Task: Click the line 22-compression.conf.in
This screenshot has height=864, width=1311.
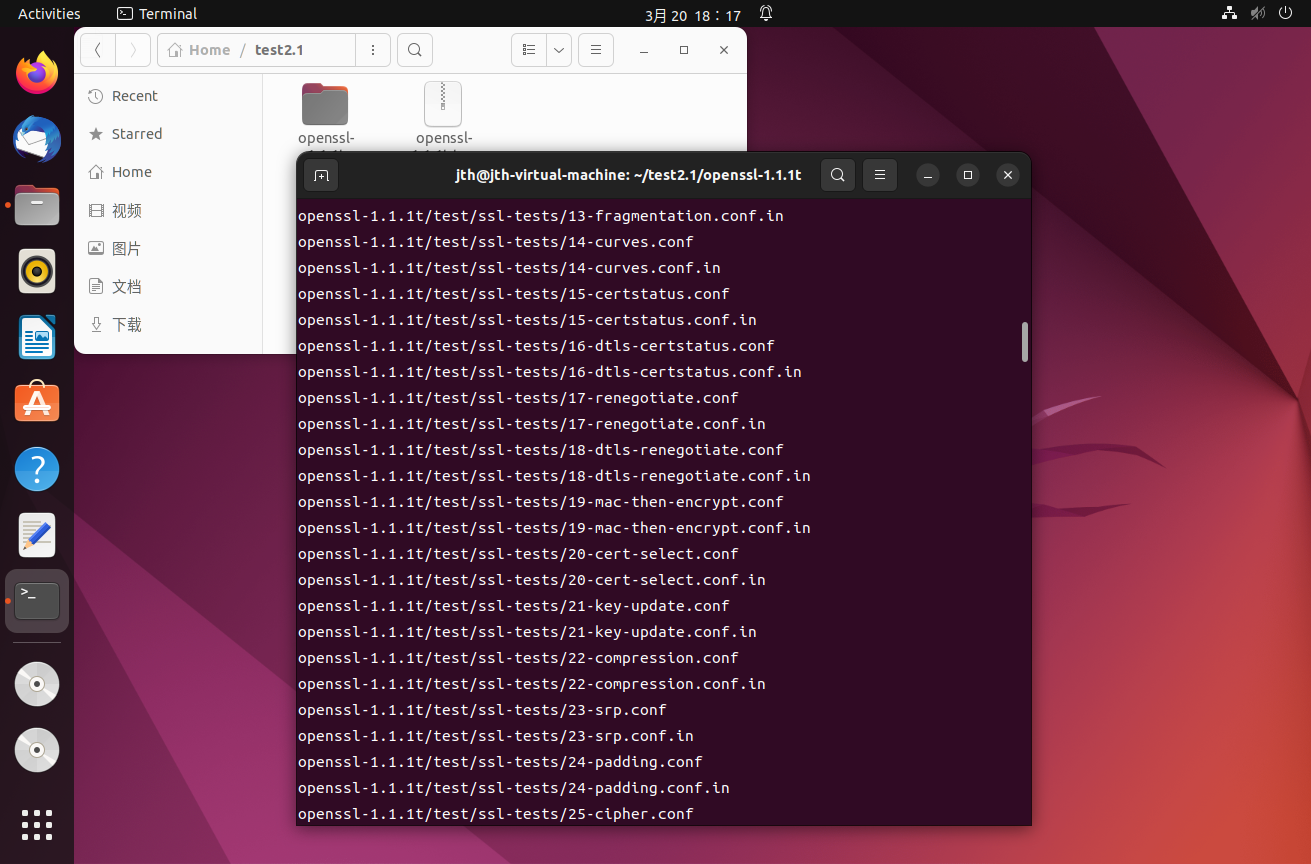Action: click(x=532, y=684)
